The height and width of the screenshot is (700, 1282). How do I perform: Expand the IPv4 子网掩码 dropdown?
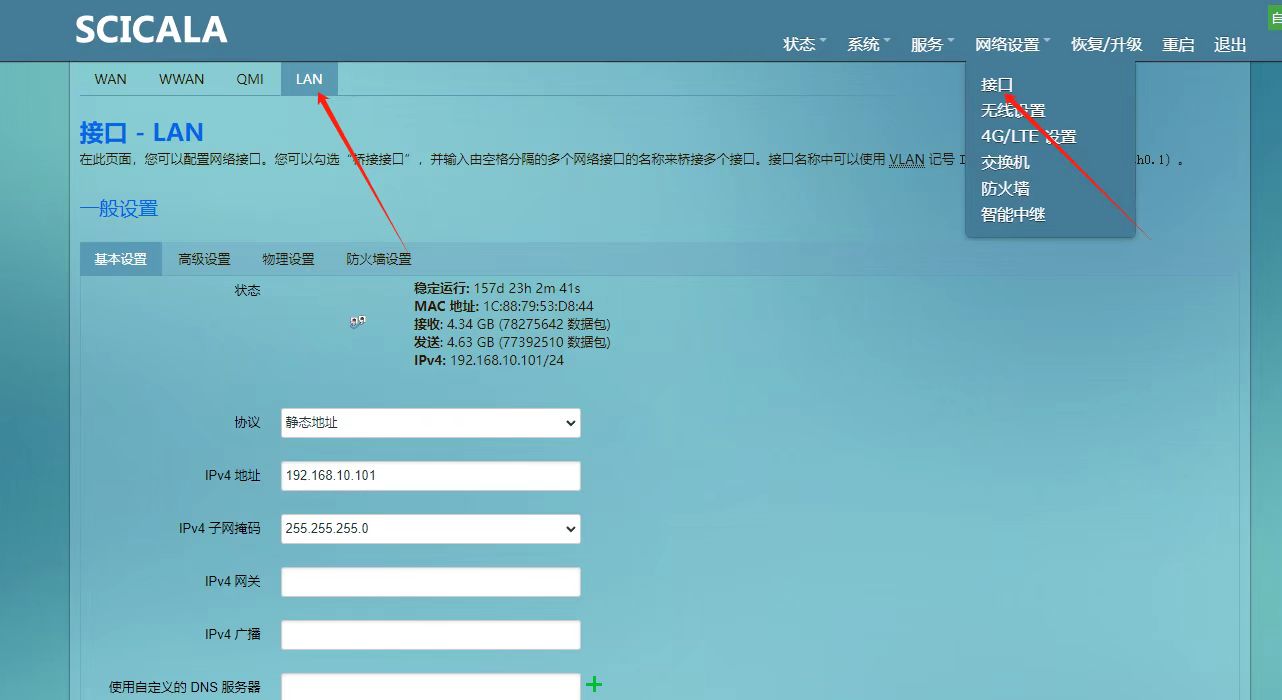[430, 528]
